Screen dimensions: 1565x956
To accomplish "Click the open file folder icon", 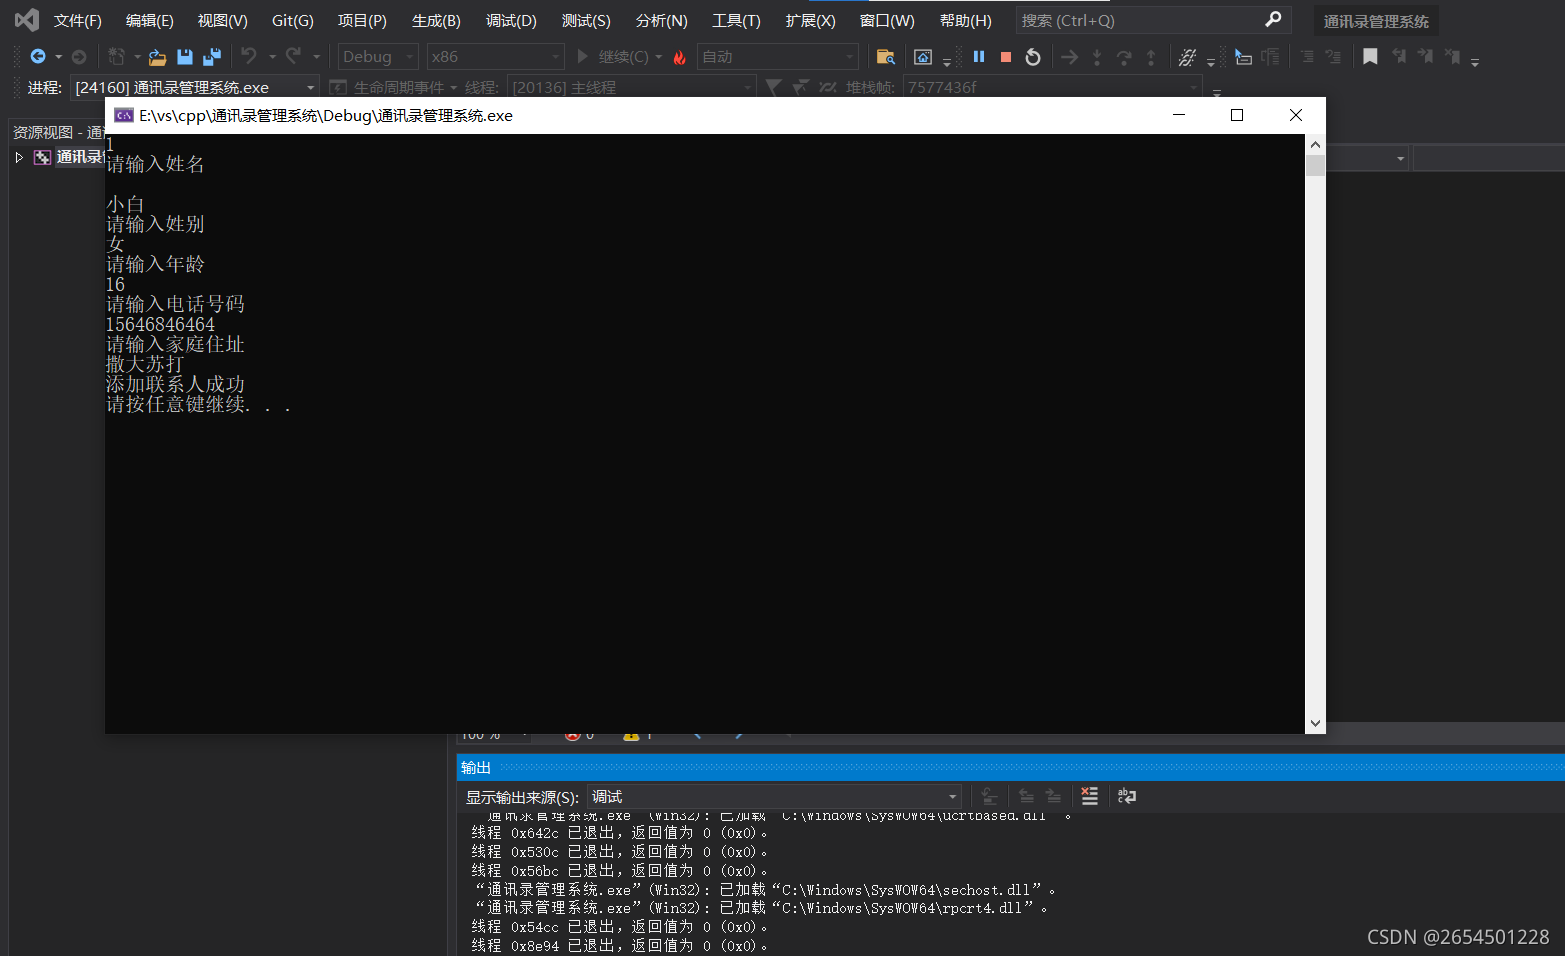I will coord(157,57).
